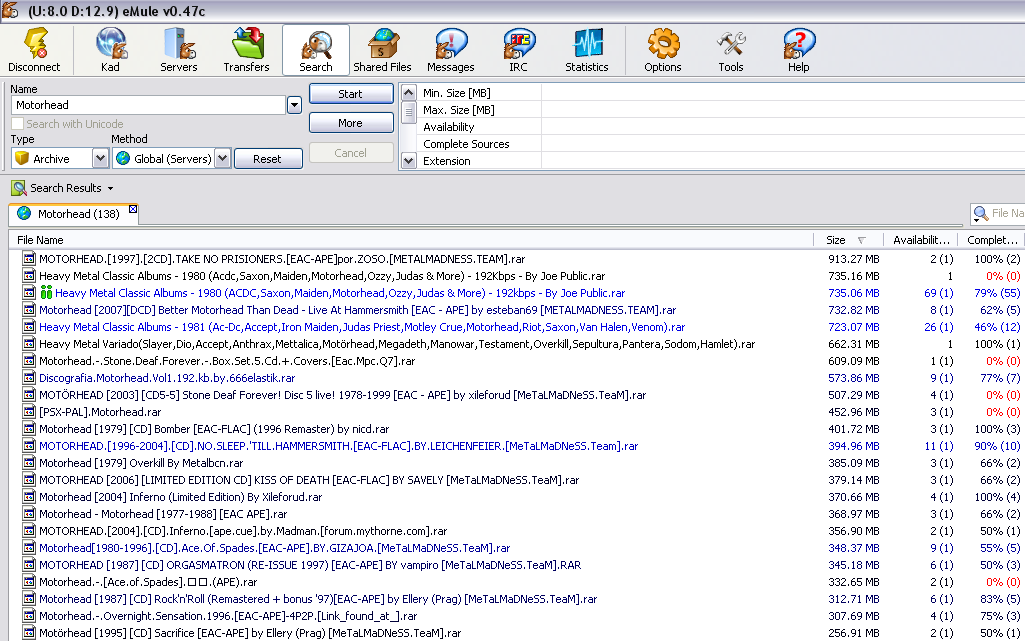Viewport: 1025px width, 641px height.
Task: Open the Kad network window
Action: pyautogui.click(x=110, y=50)
